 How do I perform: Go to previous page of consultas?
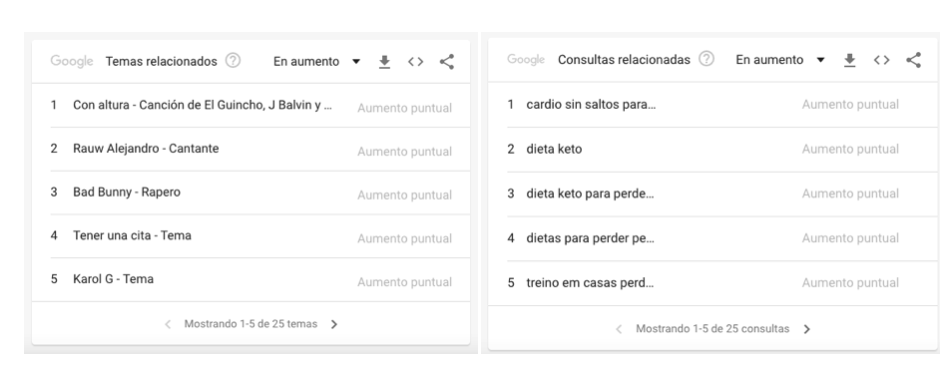tap(619, 329)
